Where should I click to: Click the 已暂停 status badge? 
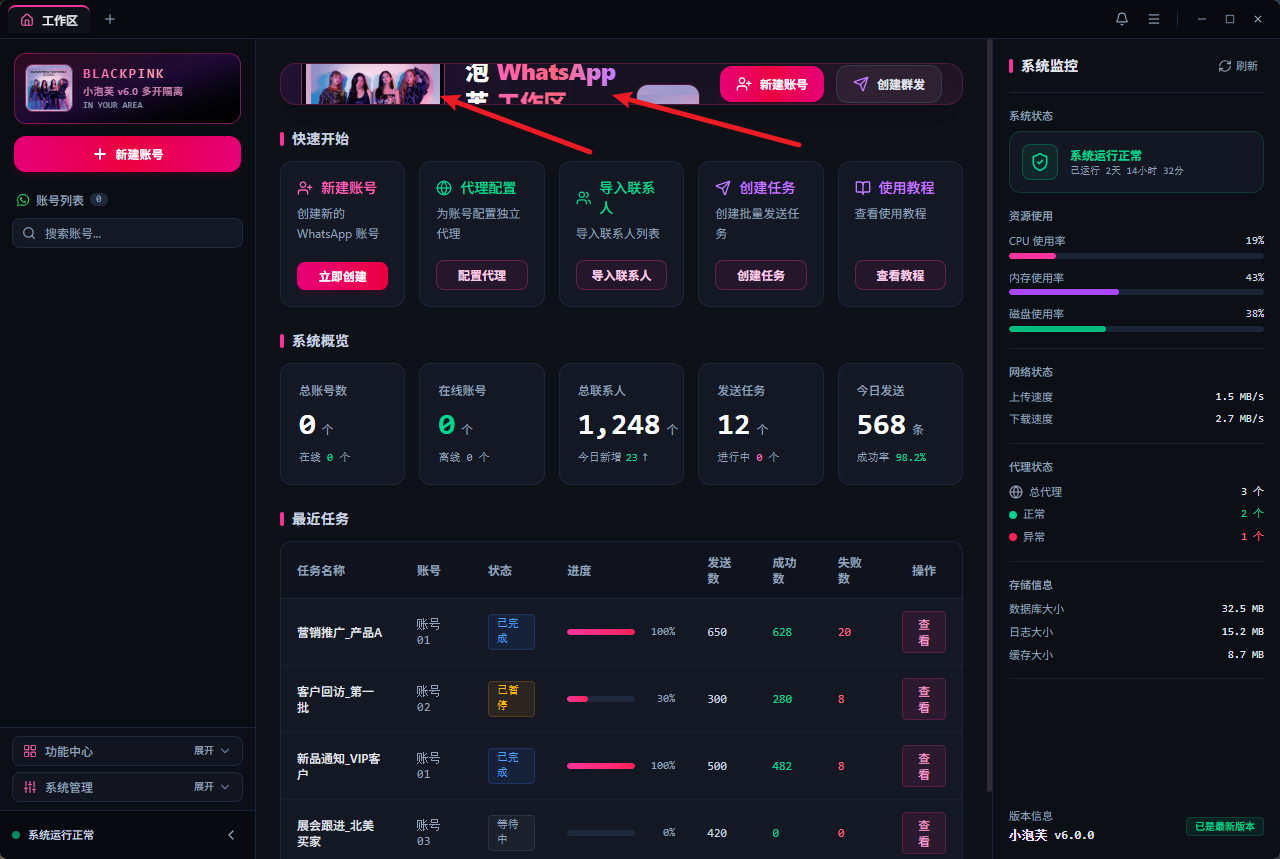[x=511, y=699]
